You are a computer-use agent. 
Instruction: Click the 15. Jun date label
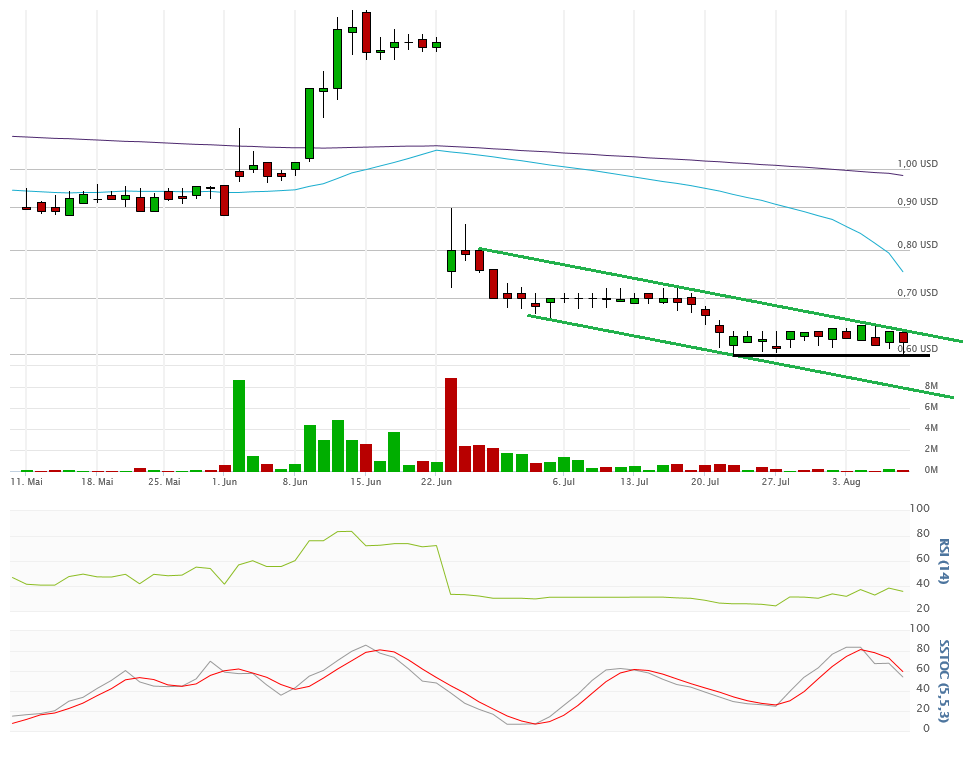click(x=366, y=482)
